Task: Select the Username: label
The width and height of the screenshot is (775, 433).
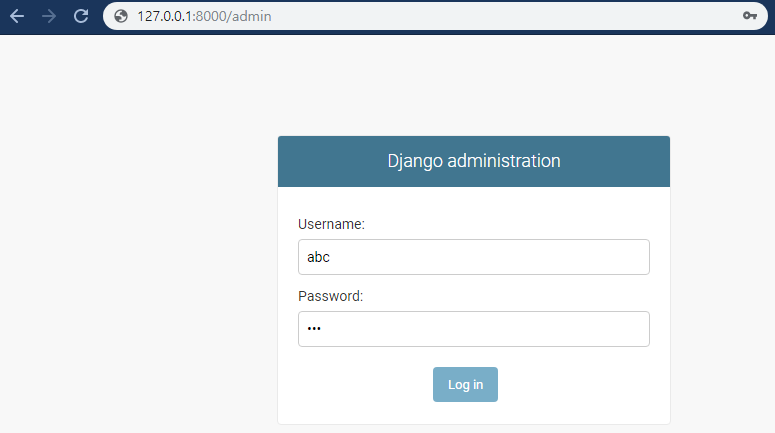Action: (331, 224)
